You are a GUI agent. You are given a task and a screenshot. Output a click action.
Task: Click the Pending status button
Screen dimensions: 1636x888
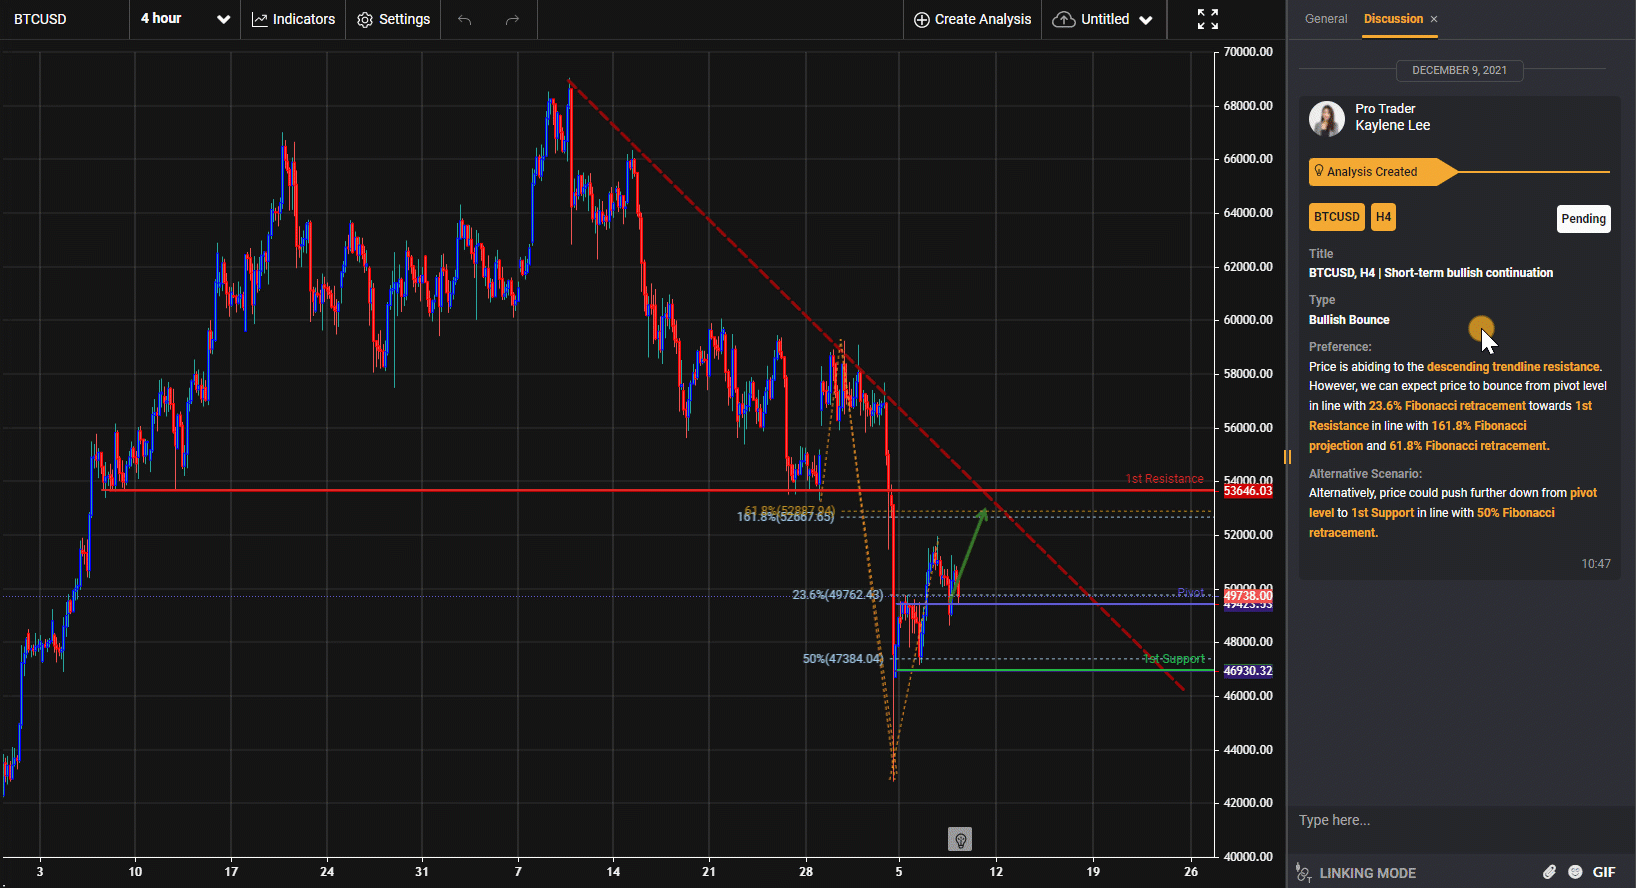pos(1583,219)
